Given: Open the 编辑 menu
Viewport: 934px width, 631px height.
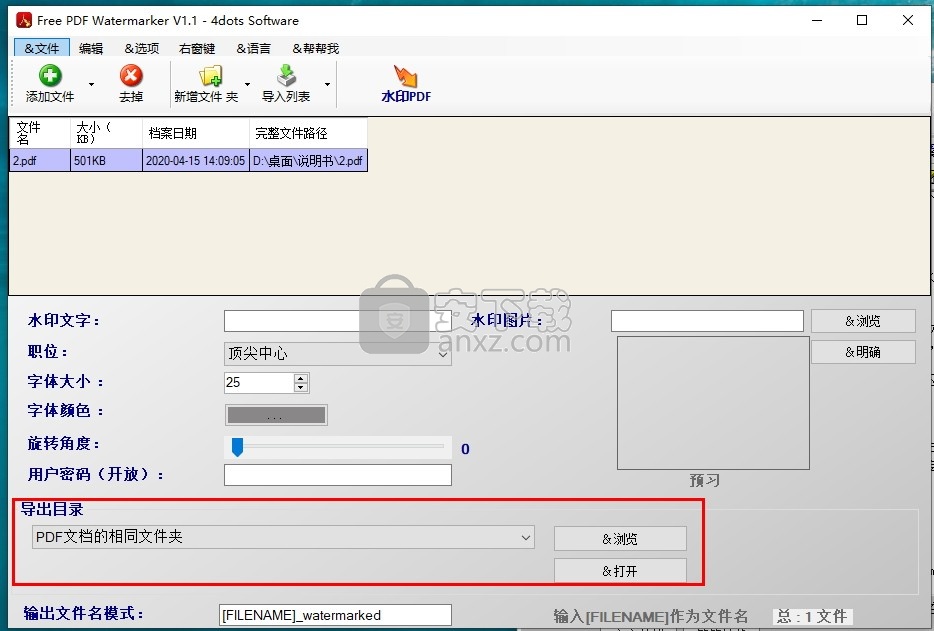Looking at the screenshot, I should click(91, 48).
